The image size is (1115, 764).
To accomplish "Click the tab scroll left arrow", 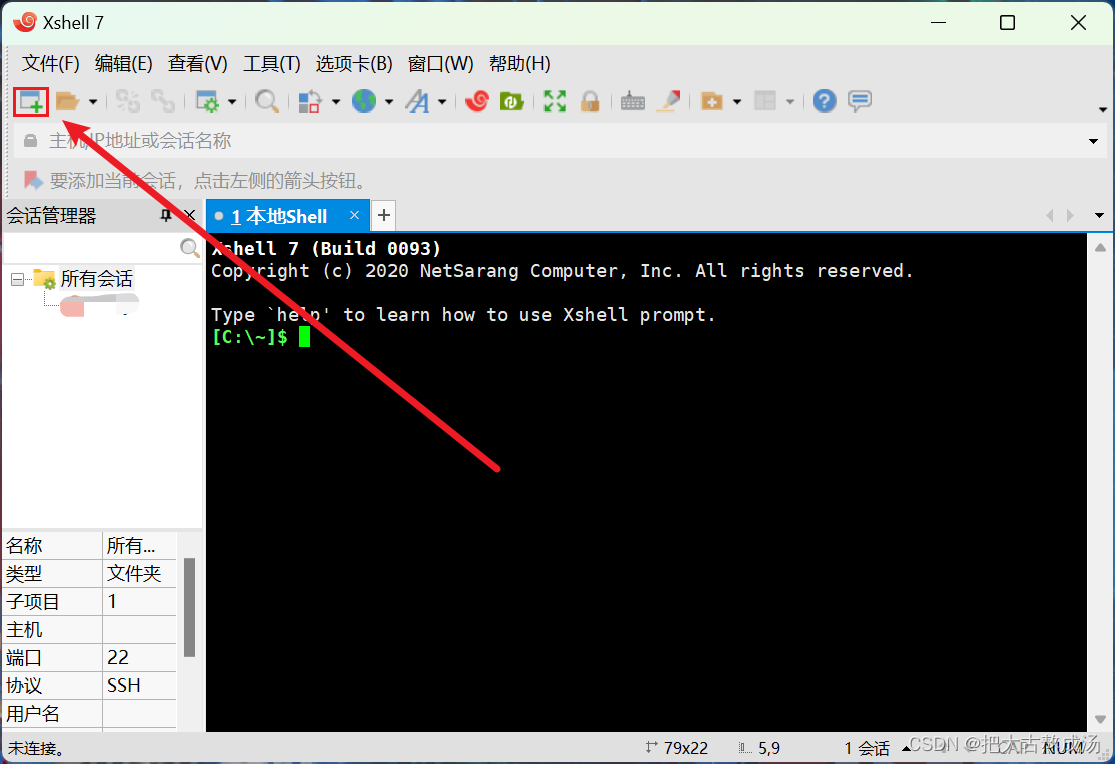I will [1050, 216].
